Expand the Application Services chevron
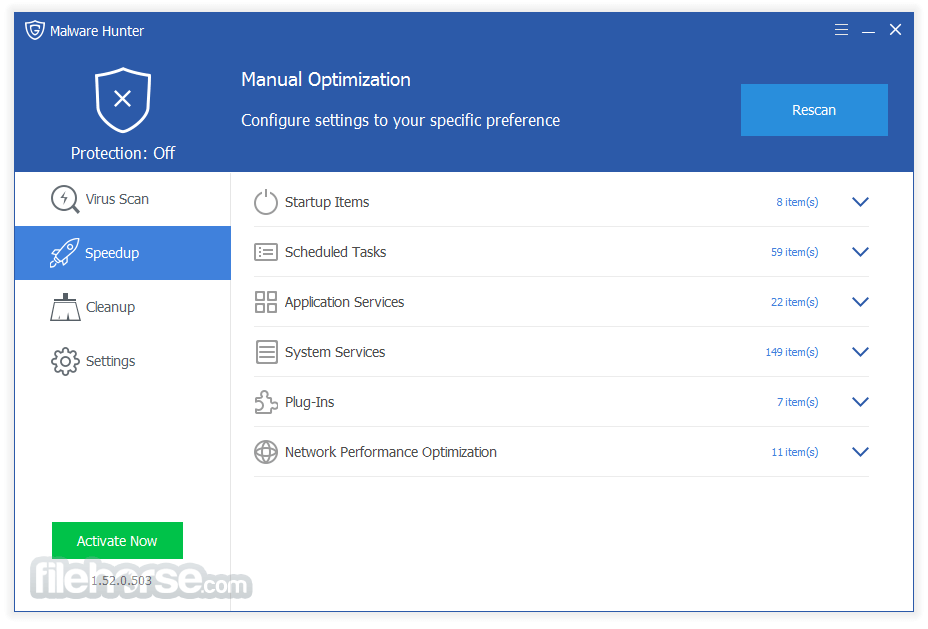 tap(860, 302)
